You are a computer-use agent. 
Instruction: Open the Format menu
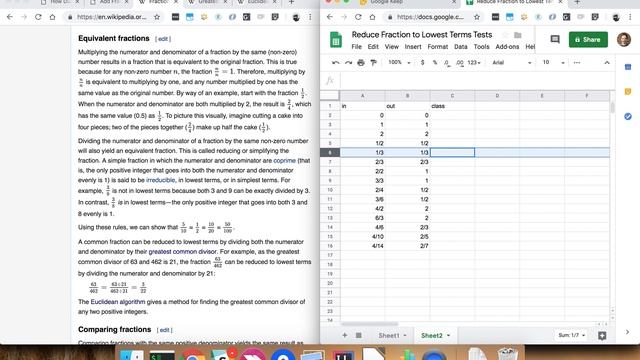coord(438,47)
